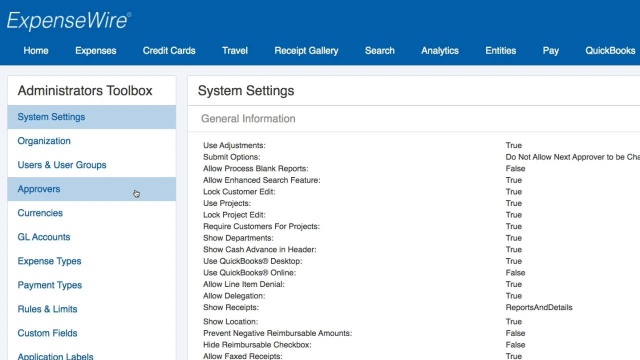Go to Credit Cards
This screenshot has height=360, width=640.
pos(169,51)
